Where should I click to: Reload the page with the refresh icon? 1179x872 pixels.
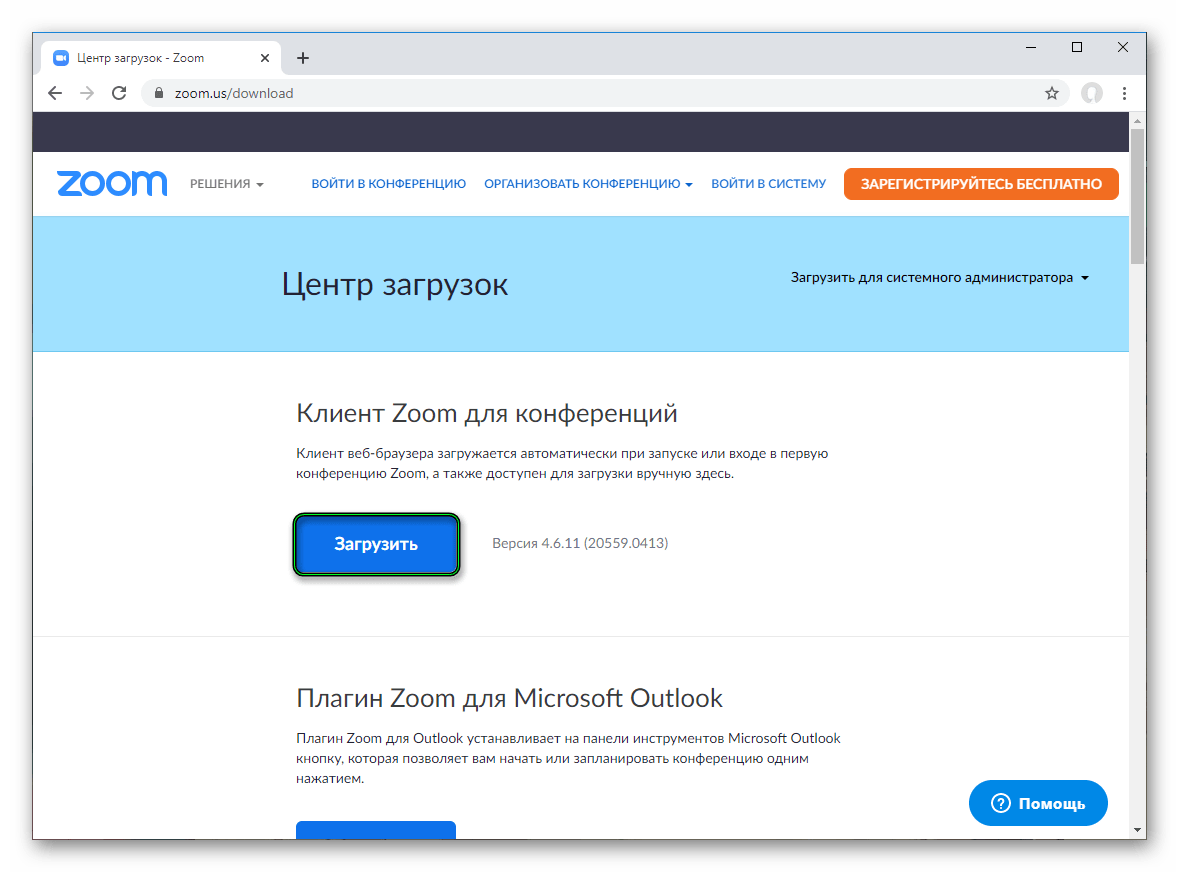(x=119, y=93)
